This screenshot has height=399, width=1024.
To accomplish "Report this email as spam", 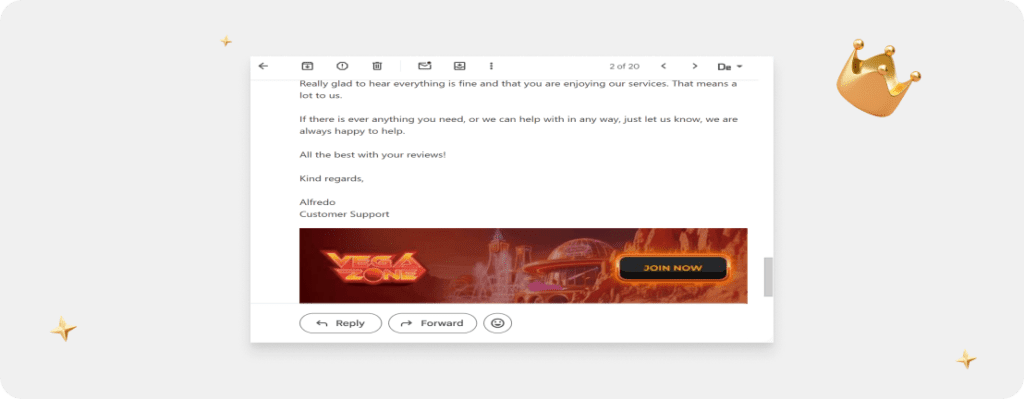I will click(342, 66).
